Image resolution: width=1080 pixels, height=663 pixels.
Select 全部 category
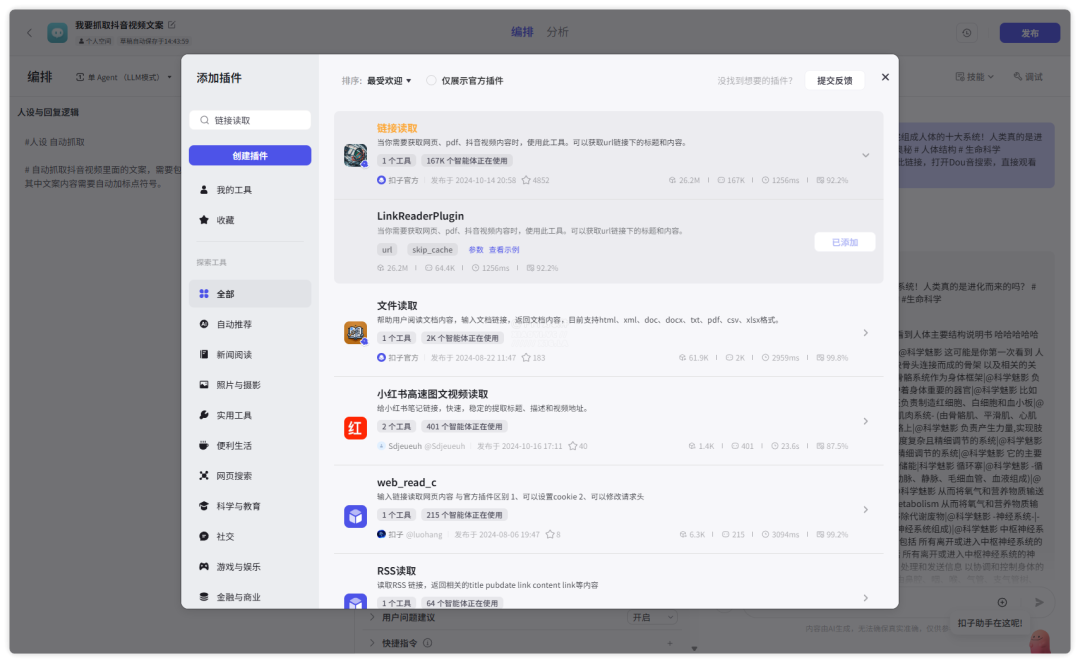tap(250, 294)
